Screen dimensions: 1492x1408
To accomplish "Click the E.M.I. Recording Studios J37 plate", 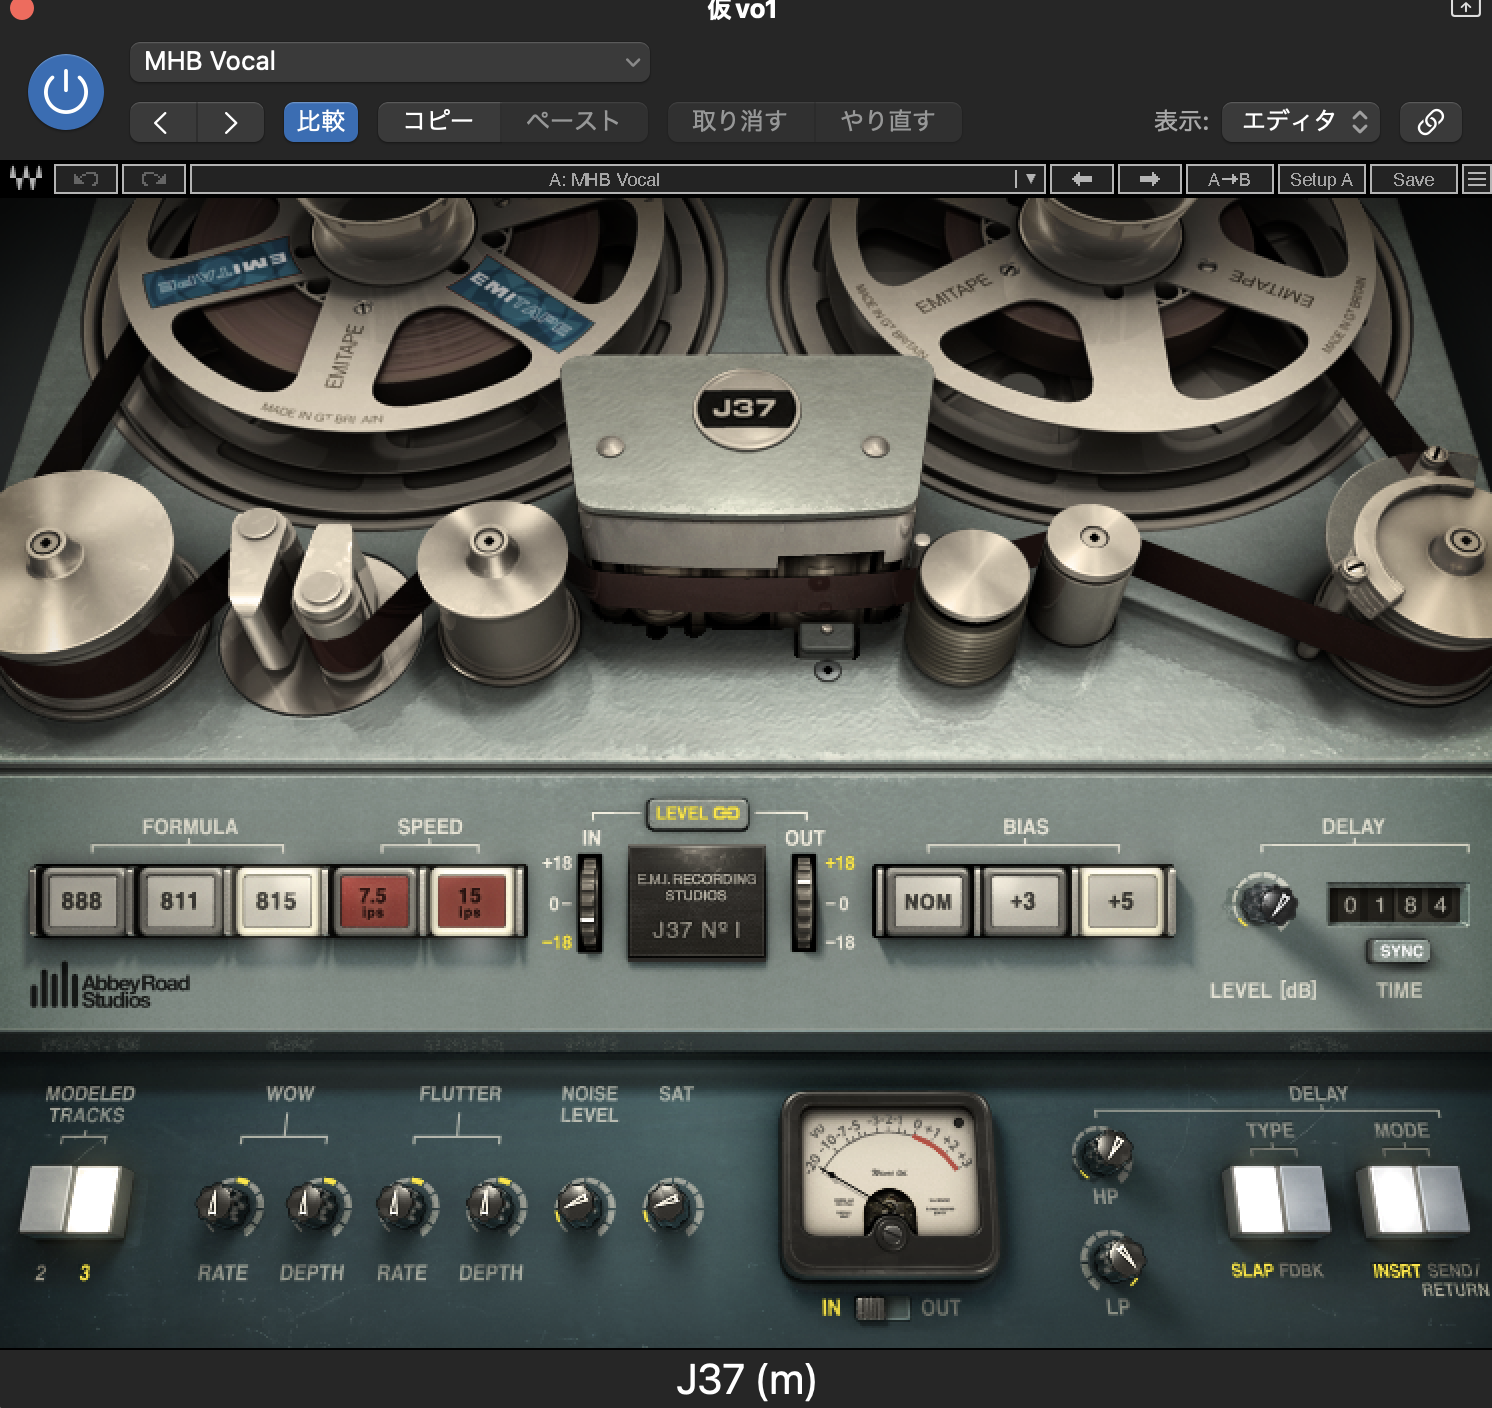I will point(697,903).
